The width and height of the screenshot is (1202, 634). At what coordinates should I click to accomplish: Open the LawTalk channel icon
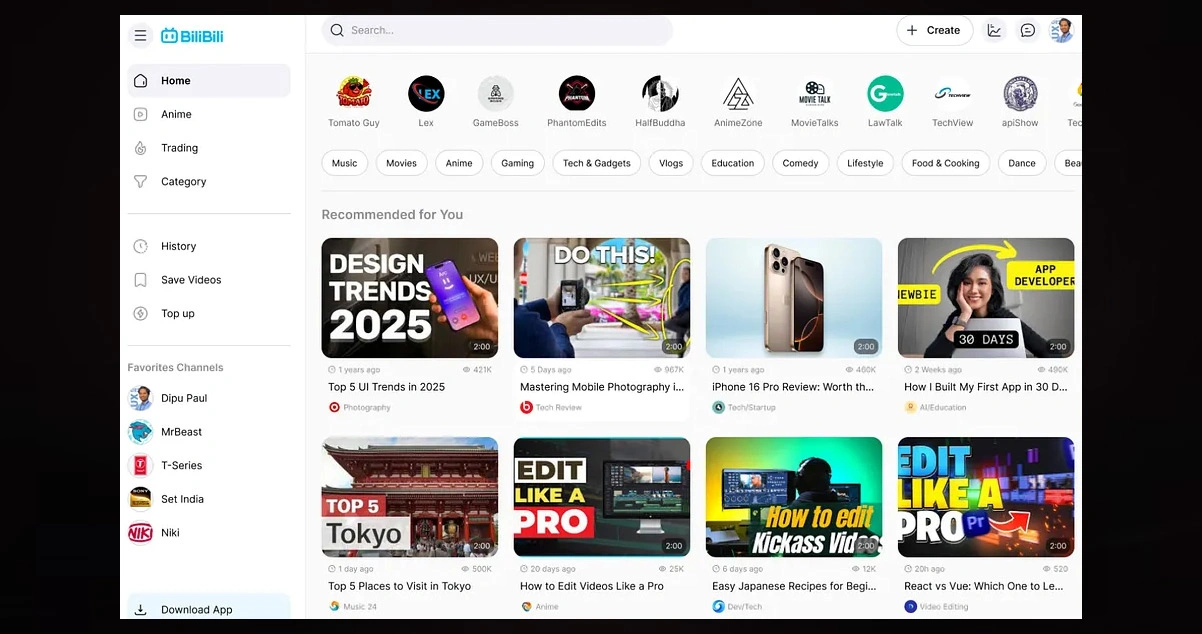point(885,94)
